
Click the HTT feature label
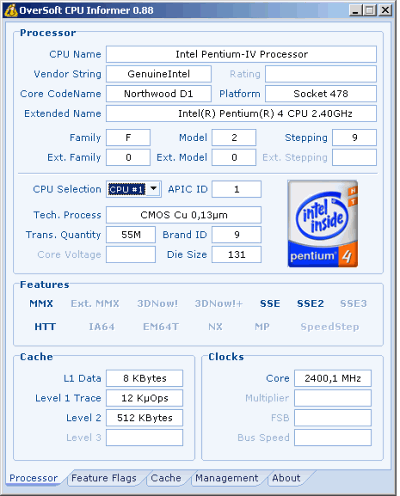click(45, 327)
